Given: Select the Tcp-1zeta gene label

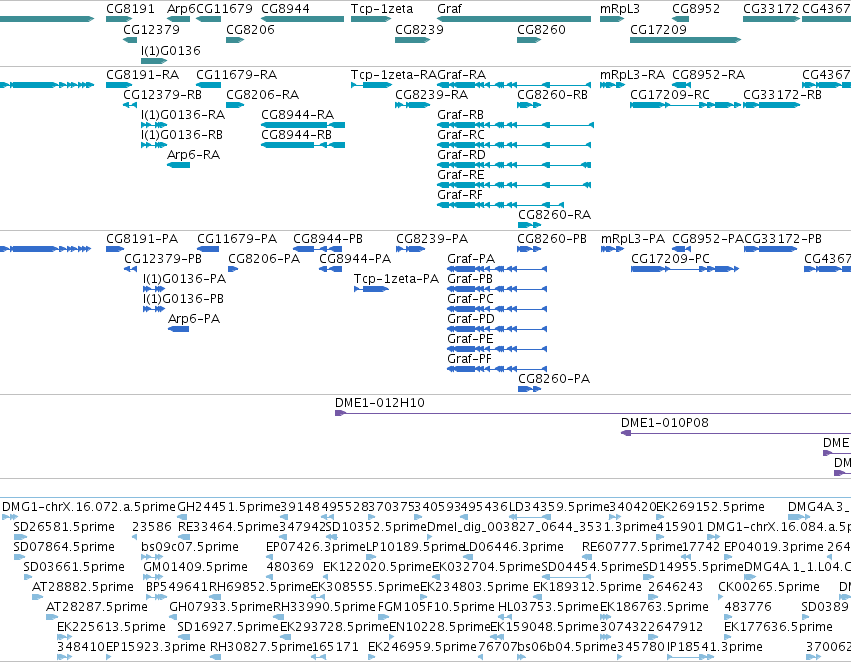Looking at the screenshot, I should pos(382,9).
